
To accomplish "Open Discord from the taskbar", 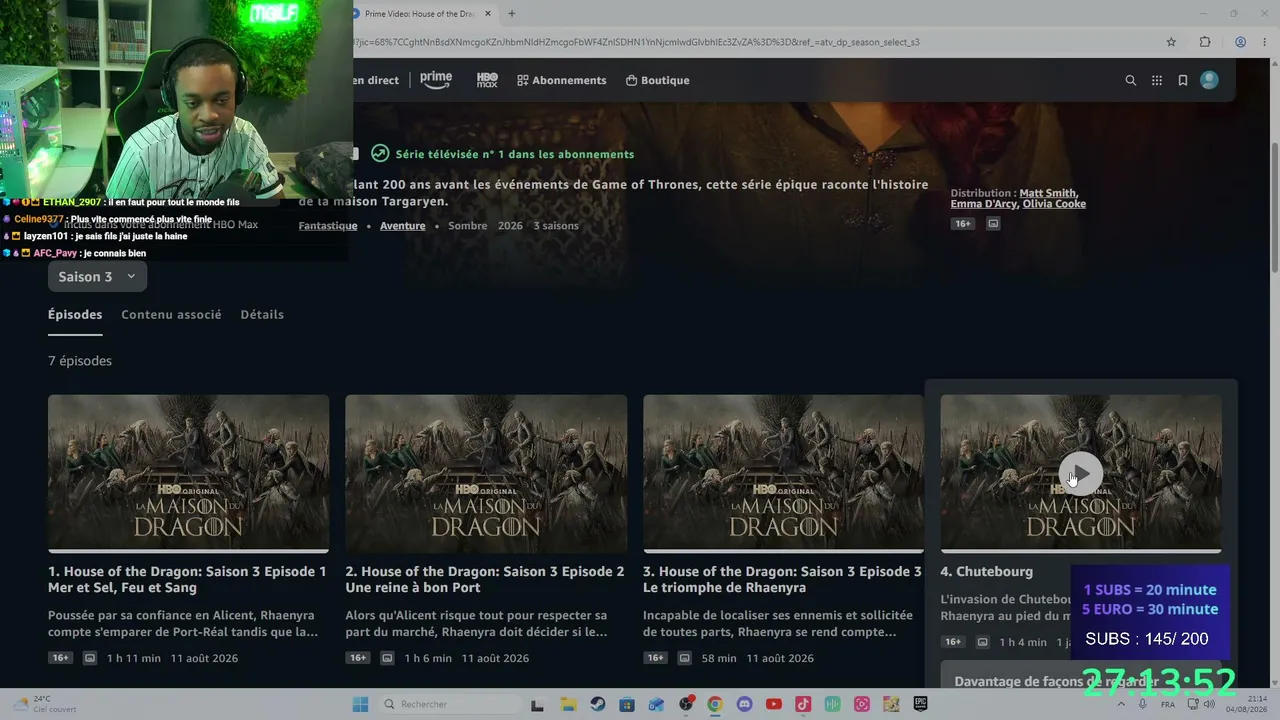I will point(744,704).
